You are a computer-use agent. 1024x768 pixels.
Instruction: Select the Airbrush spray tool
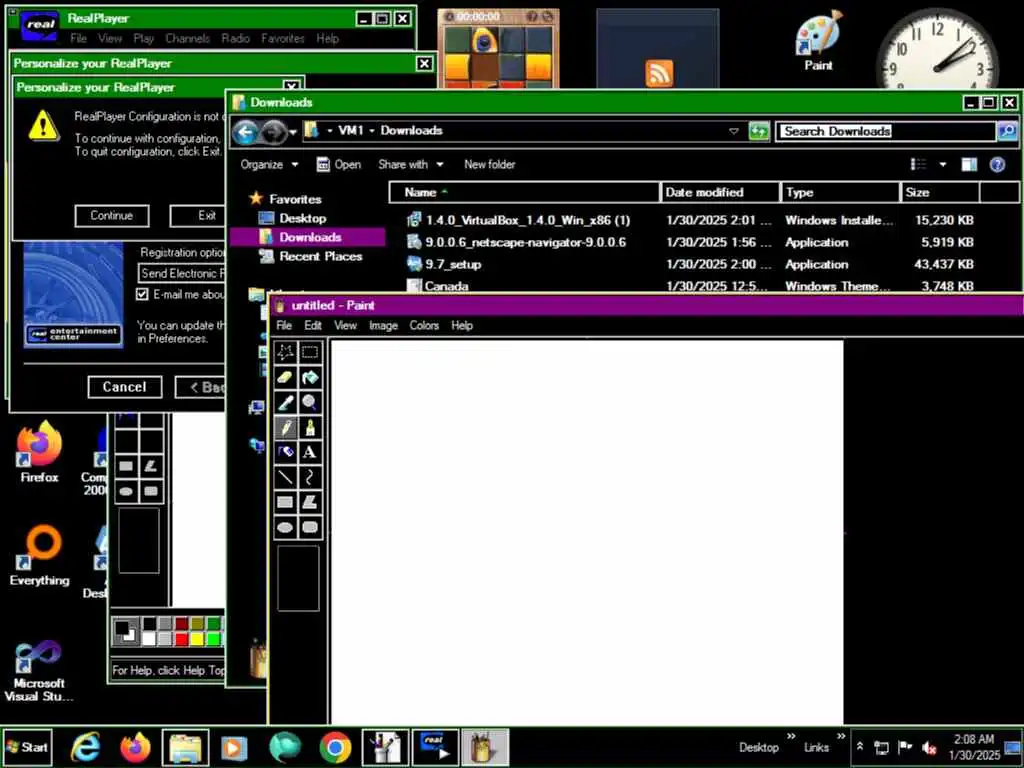pos(285,452)
